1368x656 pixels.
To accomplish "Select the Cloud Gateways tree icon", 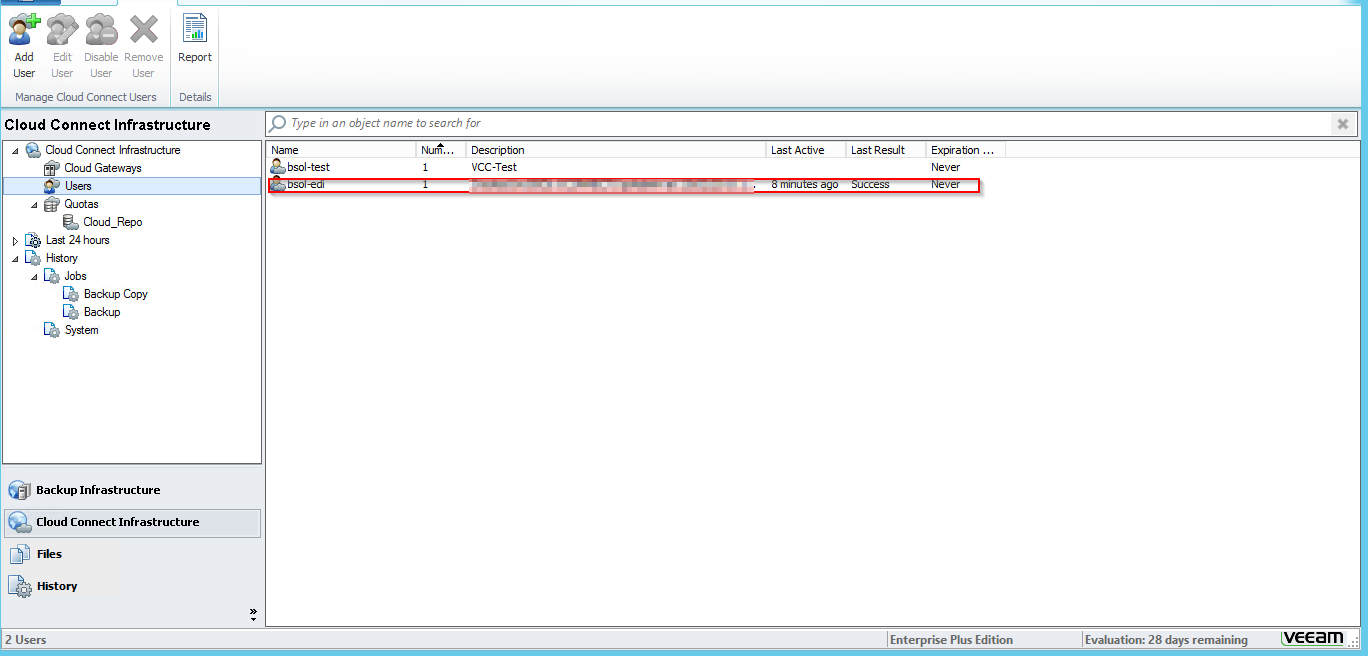I will (x=52, y=168).
